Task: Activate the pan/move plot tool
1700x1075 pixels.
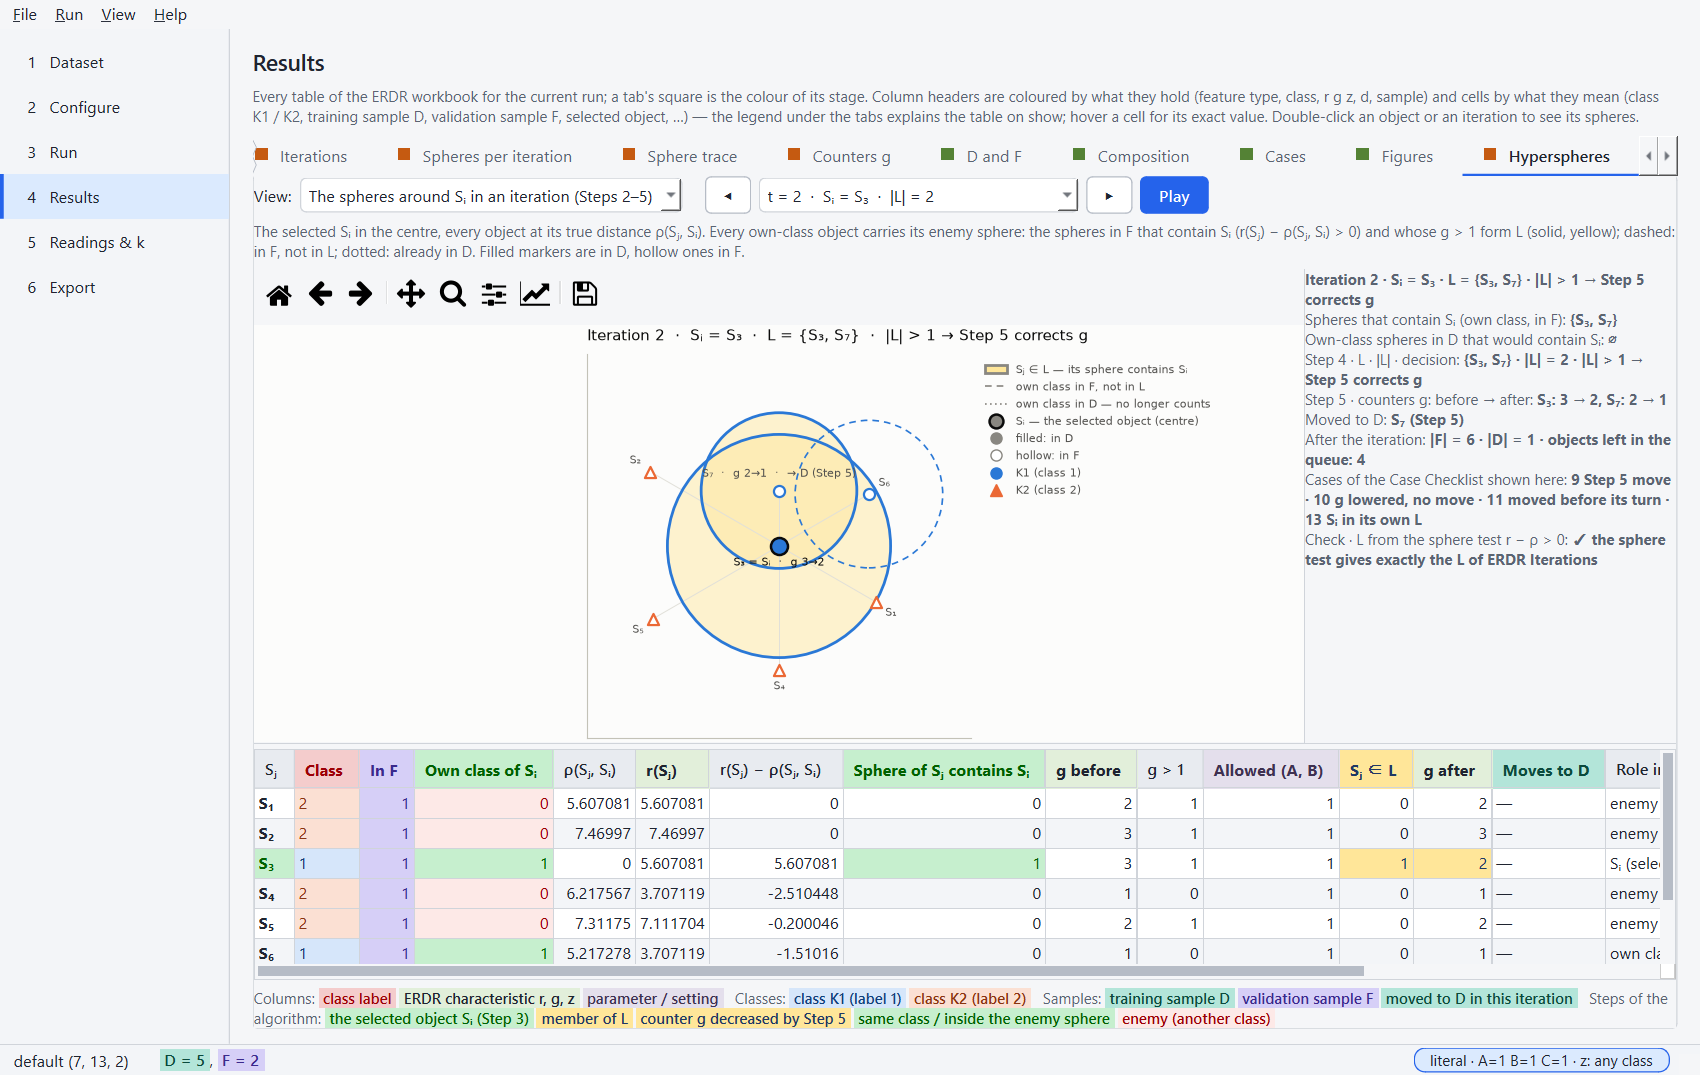Action: (x=411, y=294)
